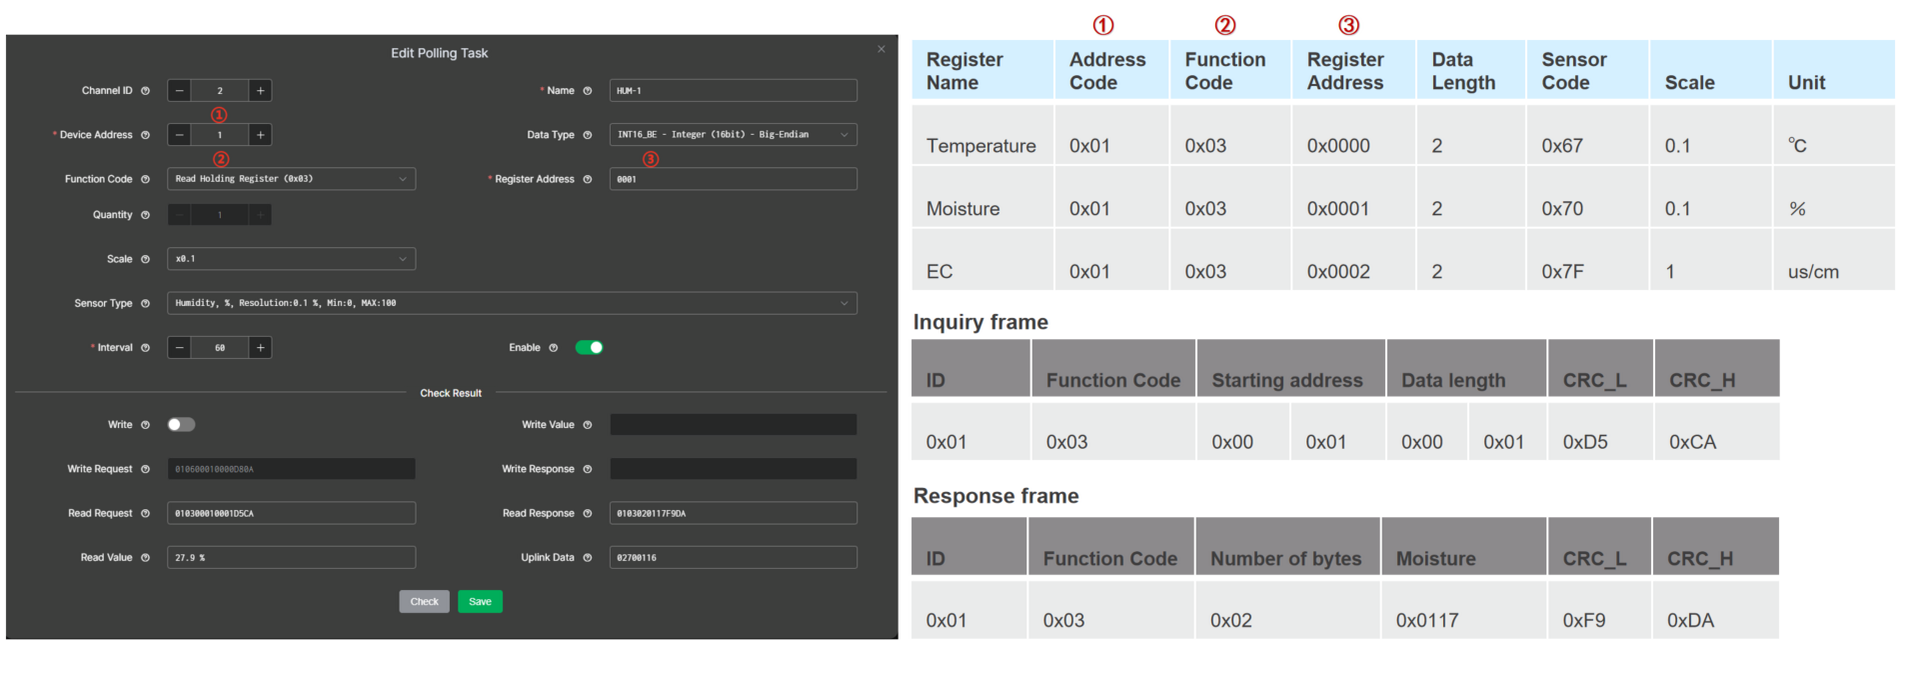Turn on the Write toggle
Image resolution: width=1920 pixels, height=673 pixels.
[181, 425]
